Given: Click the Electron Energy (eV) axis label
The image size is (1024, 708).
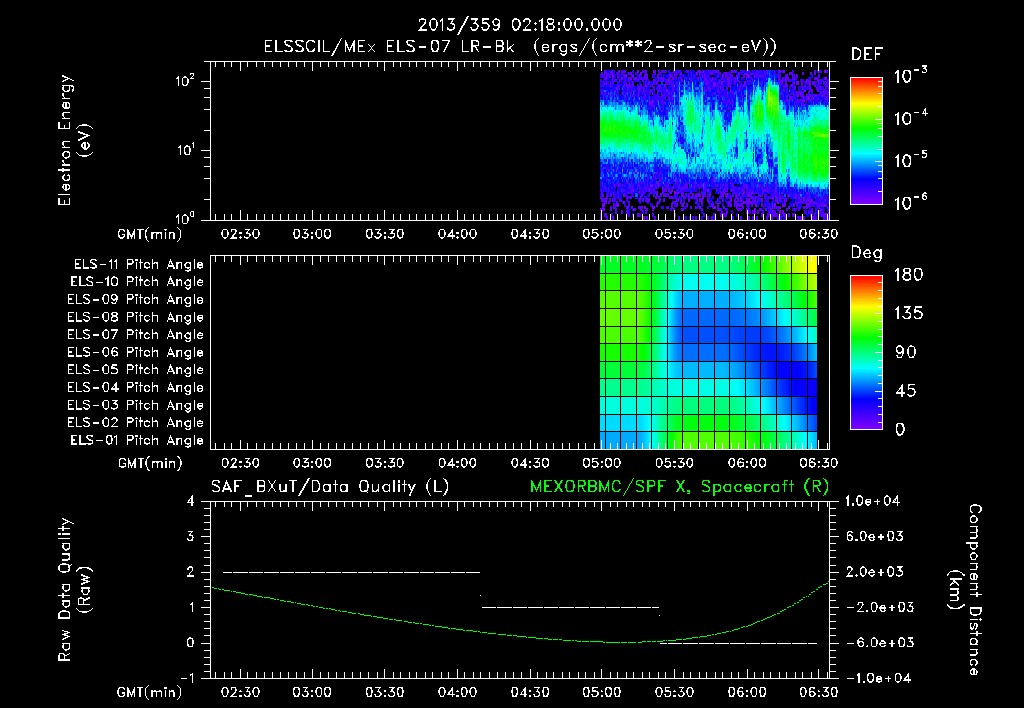Looking at the screenshot, I should (74, 140).
